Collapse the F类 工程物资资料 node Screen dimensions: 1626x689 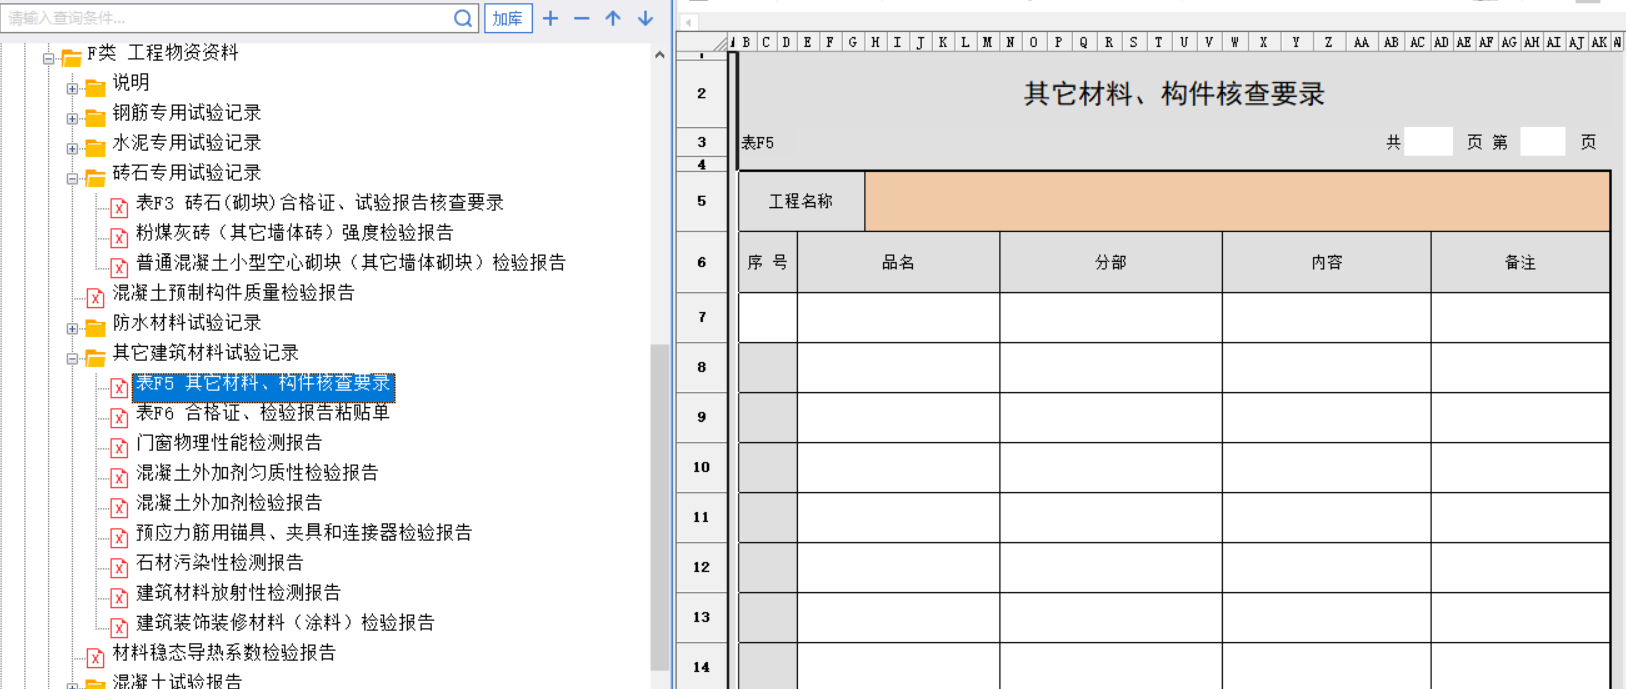pyautogui.click(x=48, y=59)
